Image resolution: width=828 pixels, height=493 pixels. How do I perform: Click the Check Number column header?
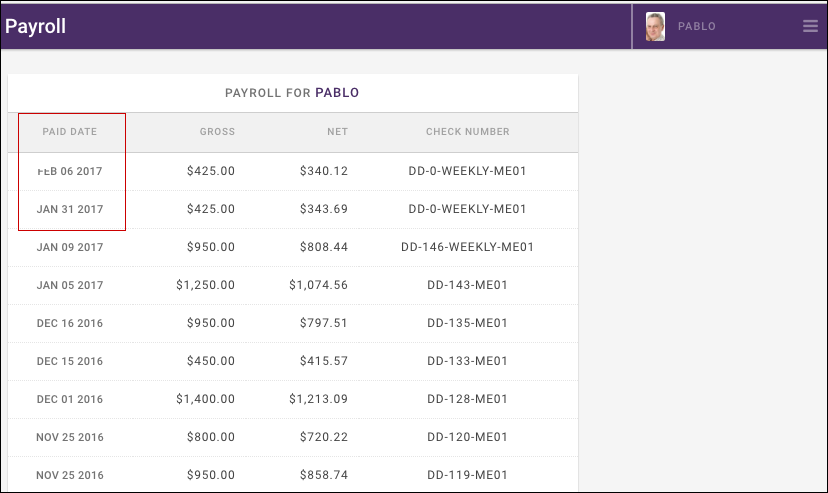[467, 132]
